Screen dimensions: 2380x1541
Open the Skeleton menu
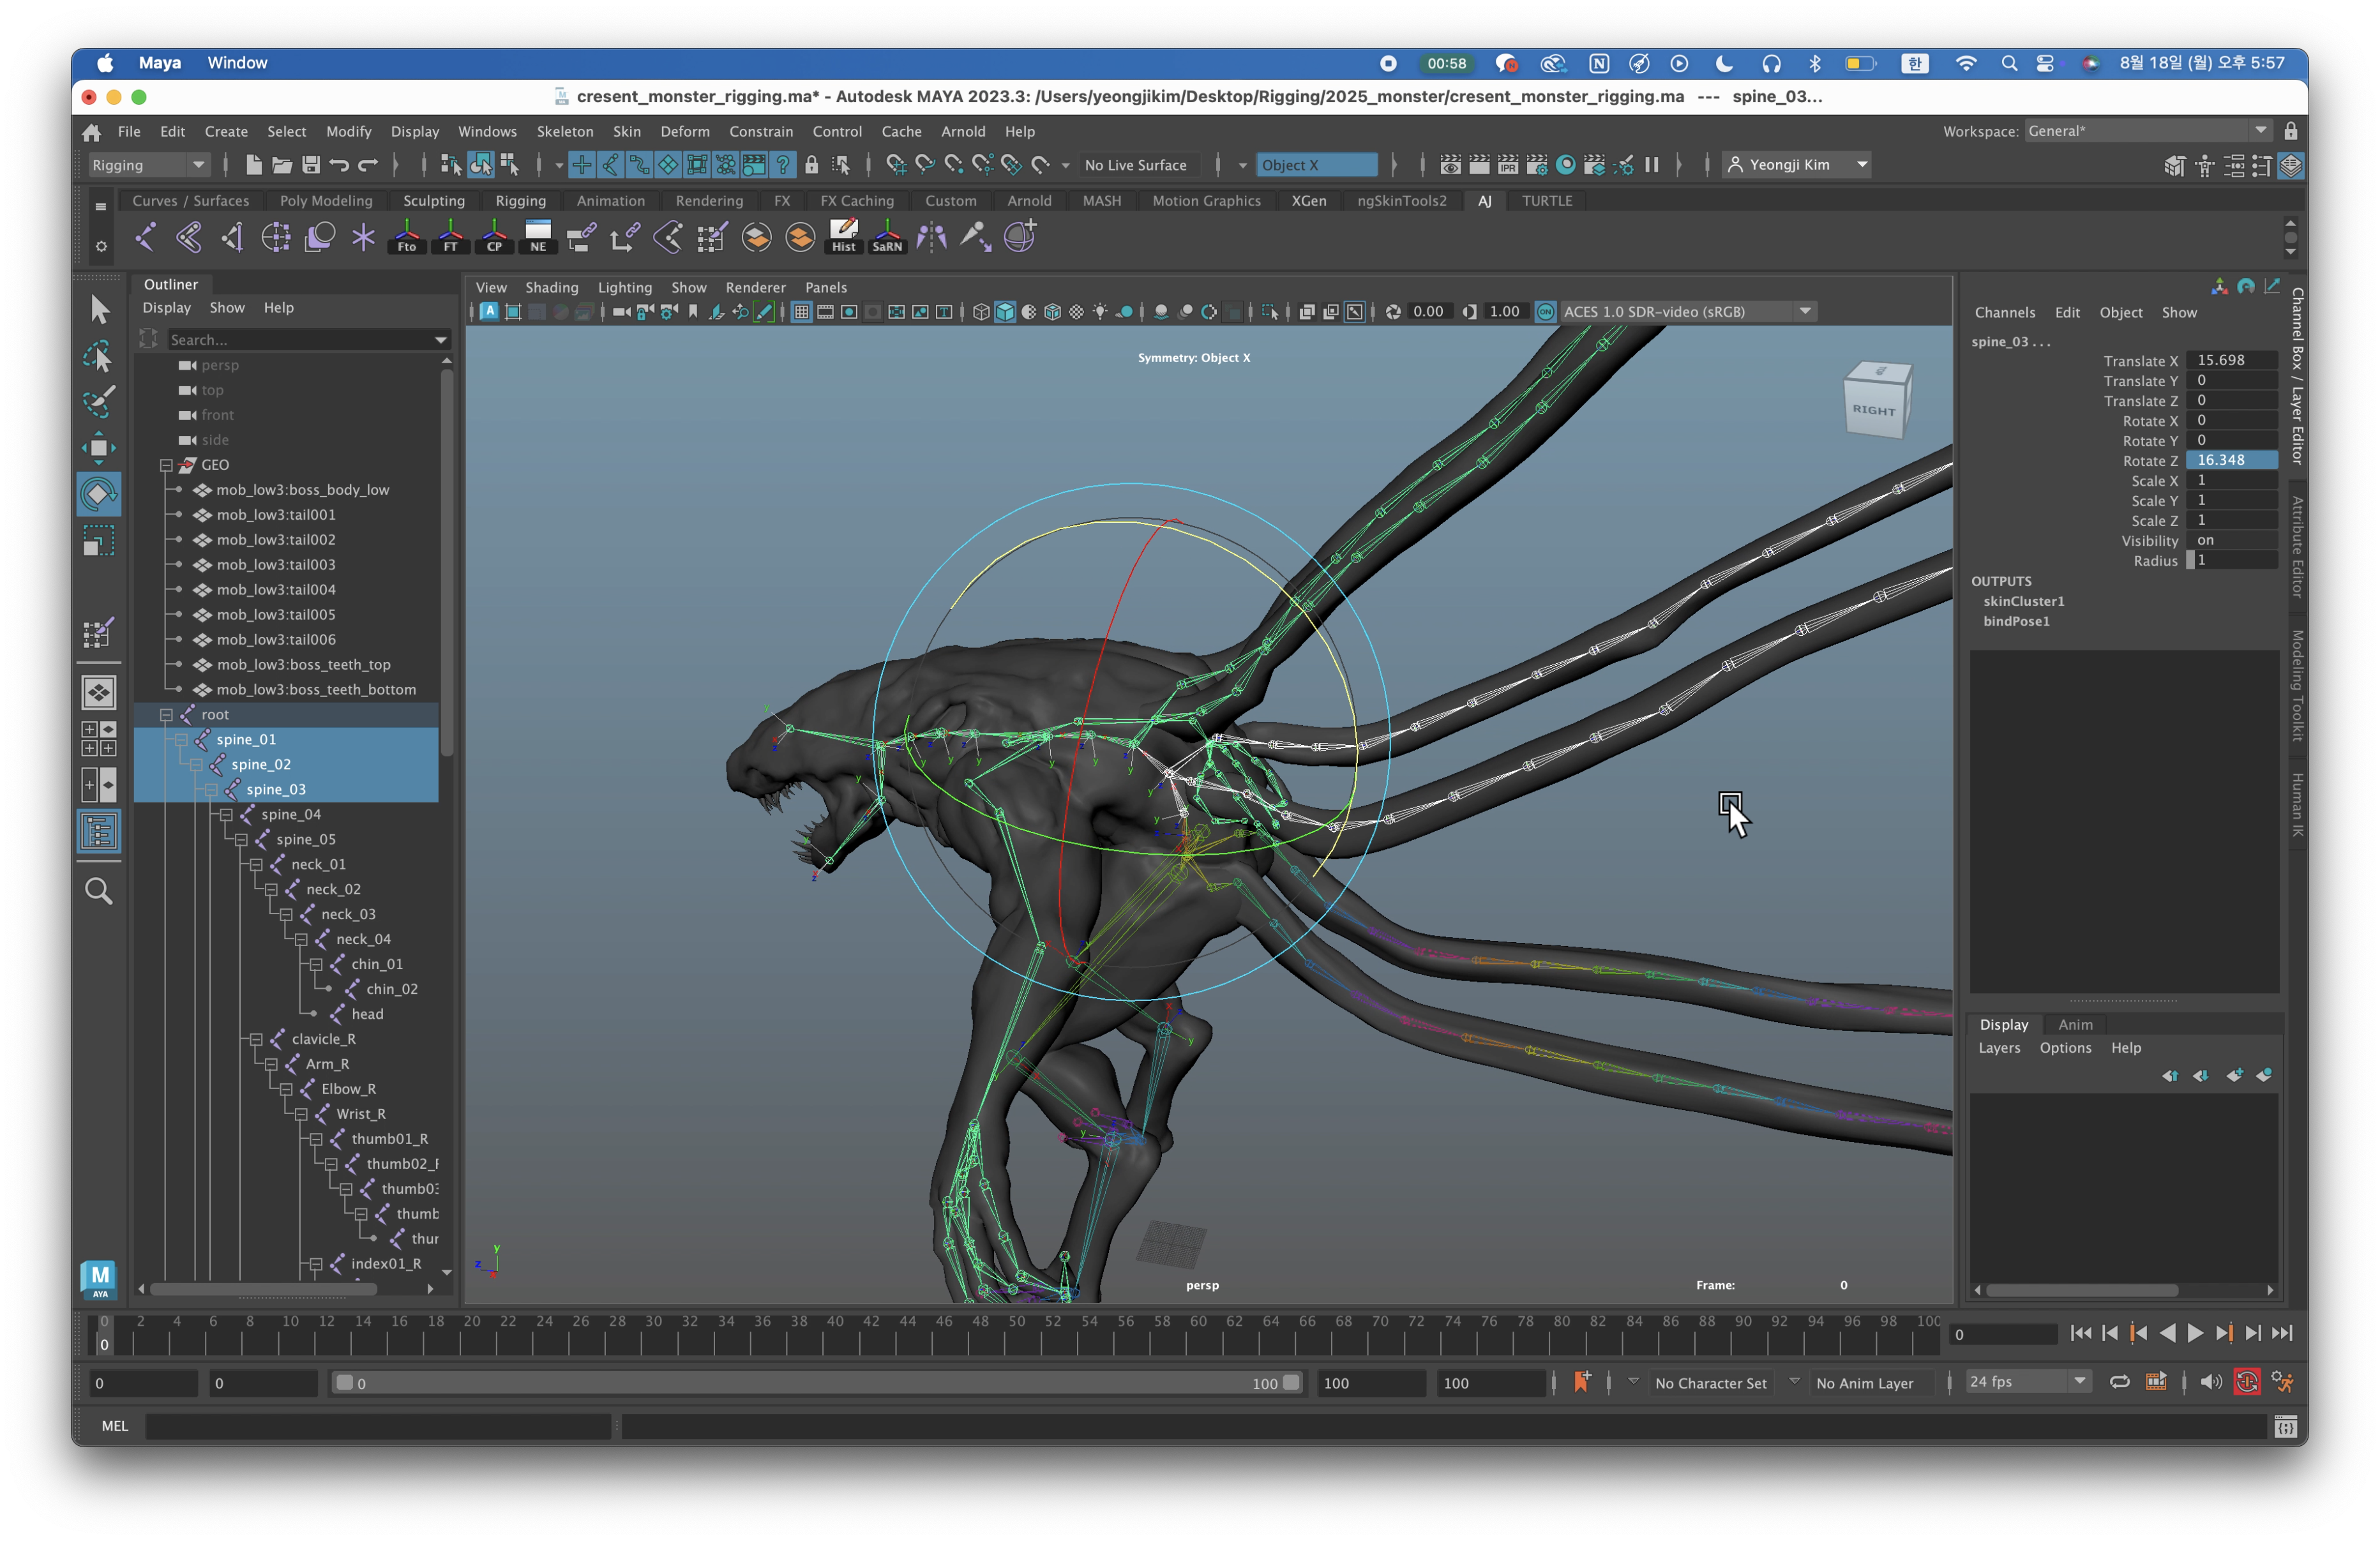[x=564, y=131]
